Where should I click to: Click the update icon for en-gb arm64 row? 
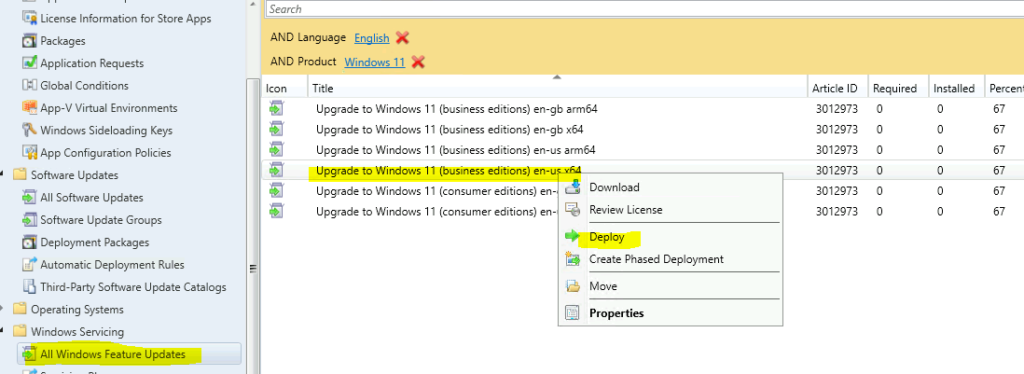tap(276, 108)
